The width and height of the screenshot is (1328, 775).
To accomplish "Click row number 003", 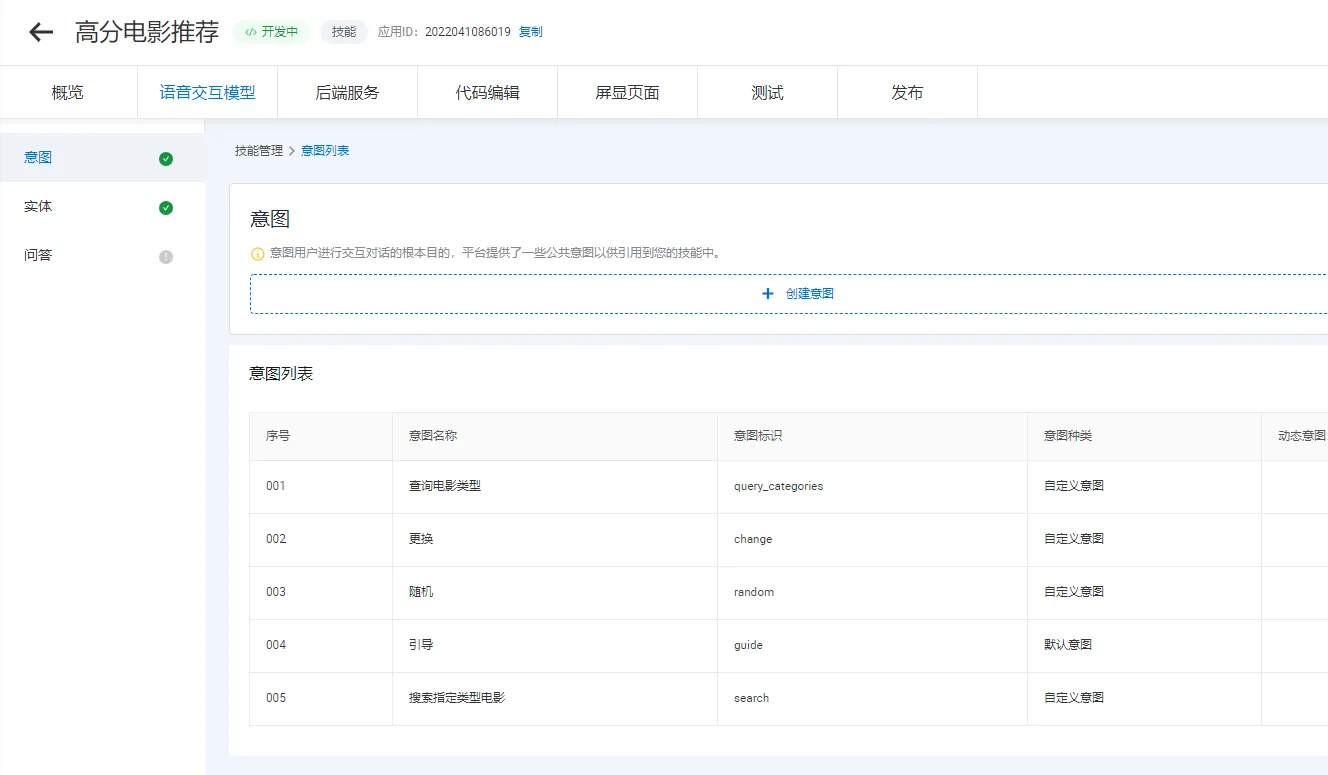I will tap(276, 592).
